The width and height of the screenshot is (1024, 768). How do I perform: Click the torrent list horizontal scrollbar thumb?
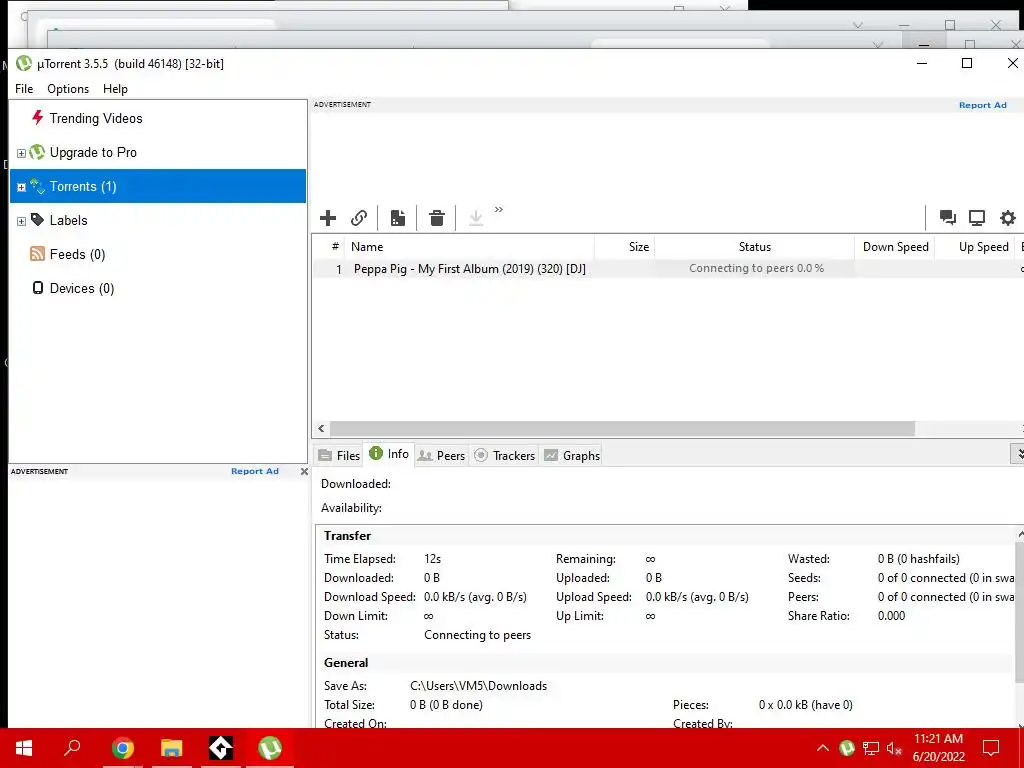(622, 428)
